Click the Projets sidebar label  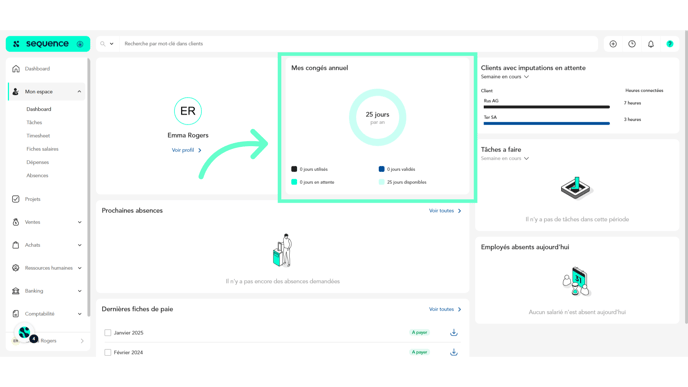(32, 199)
